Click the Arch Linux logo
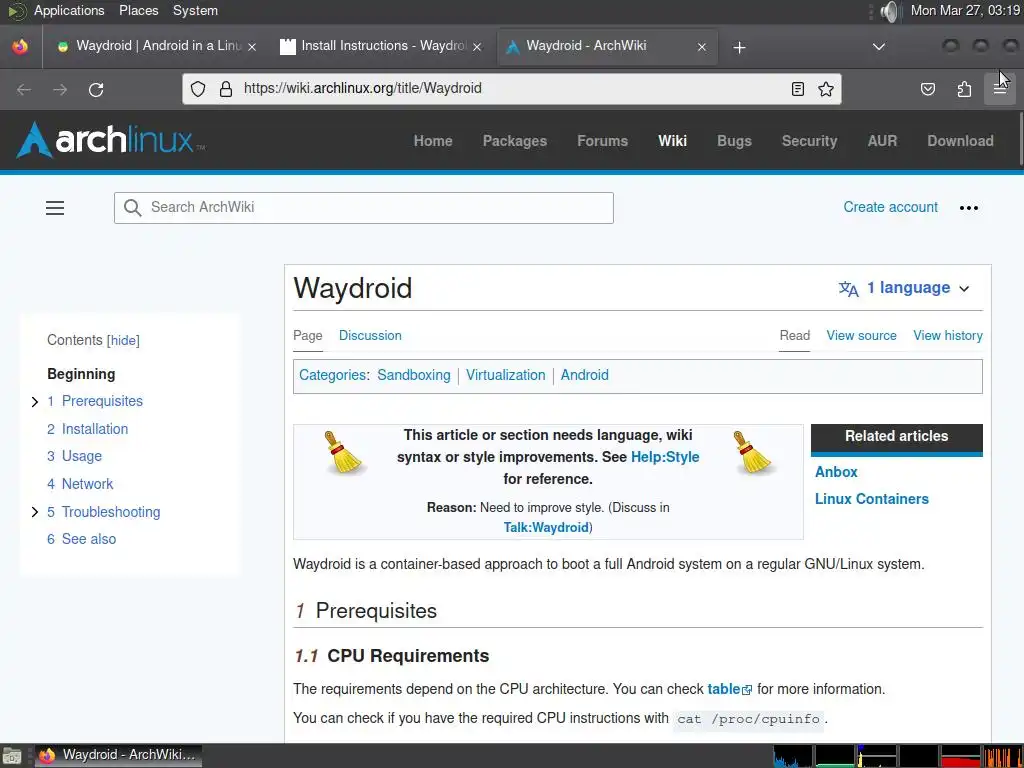This screenshot has height=768, width=1024. pos(110,140)
